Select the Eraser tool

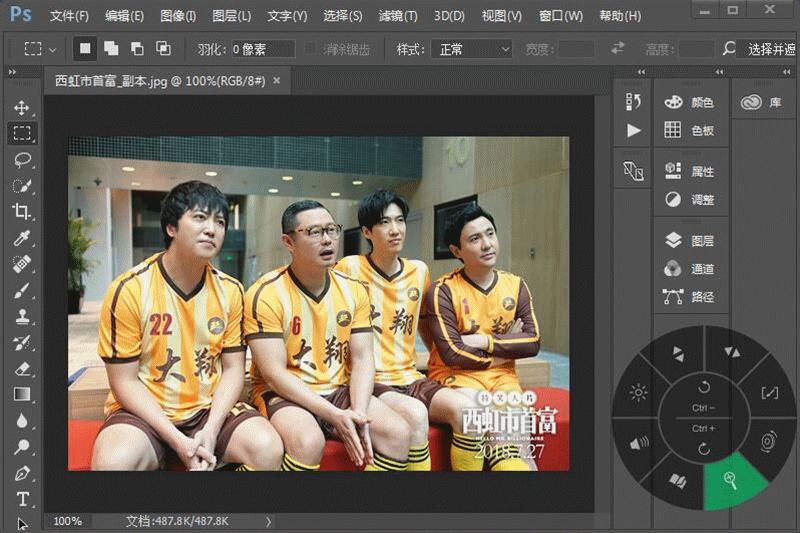point(21,368)
